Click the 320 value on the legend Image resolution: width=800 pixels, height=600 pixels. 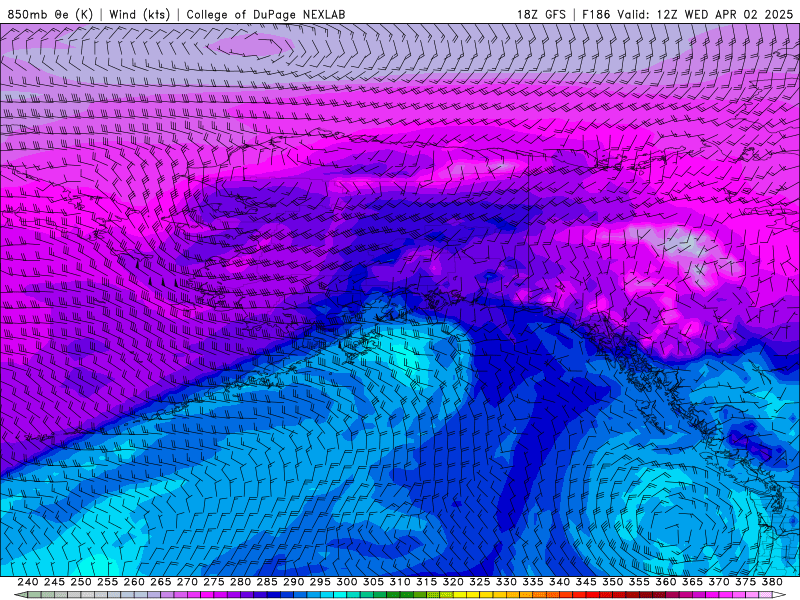click(453, 582)
